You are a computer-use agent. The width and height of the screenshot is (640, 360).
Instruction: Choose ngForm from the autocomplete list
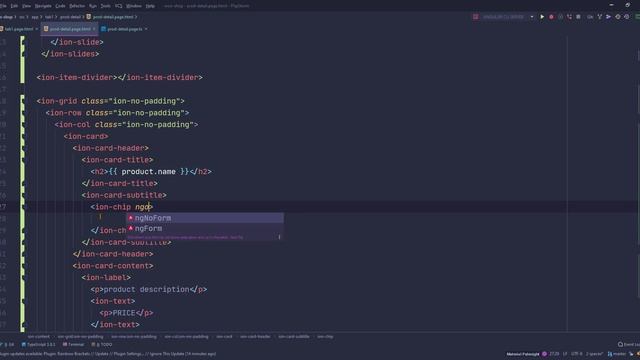204,229
